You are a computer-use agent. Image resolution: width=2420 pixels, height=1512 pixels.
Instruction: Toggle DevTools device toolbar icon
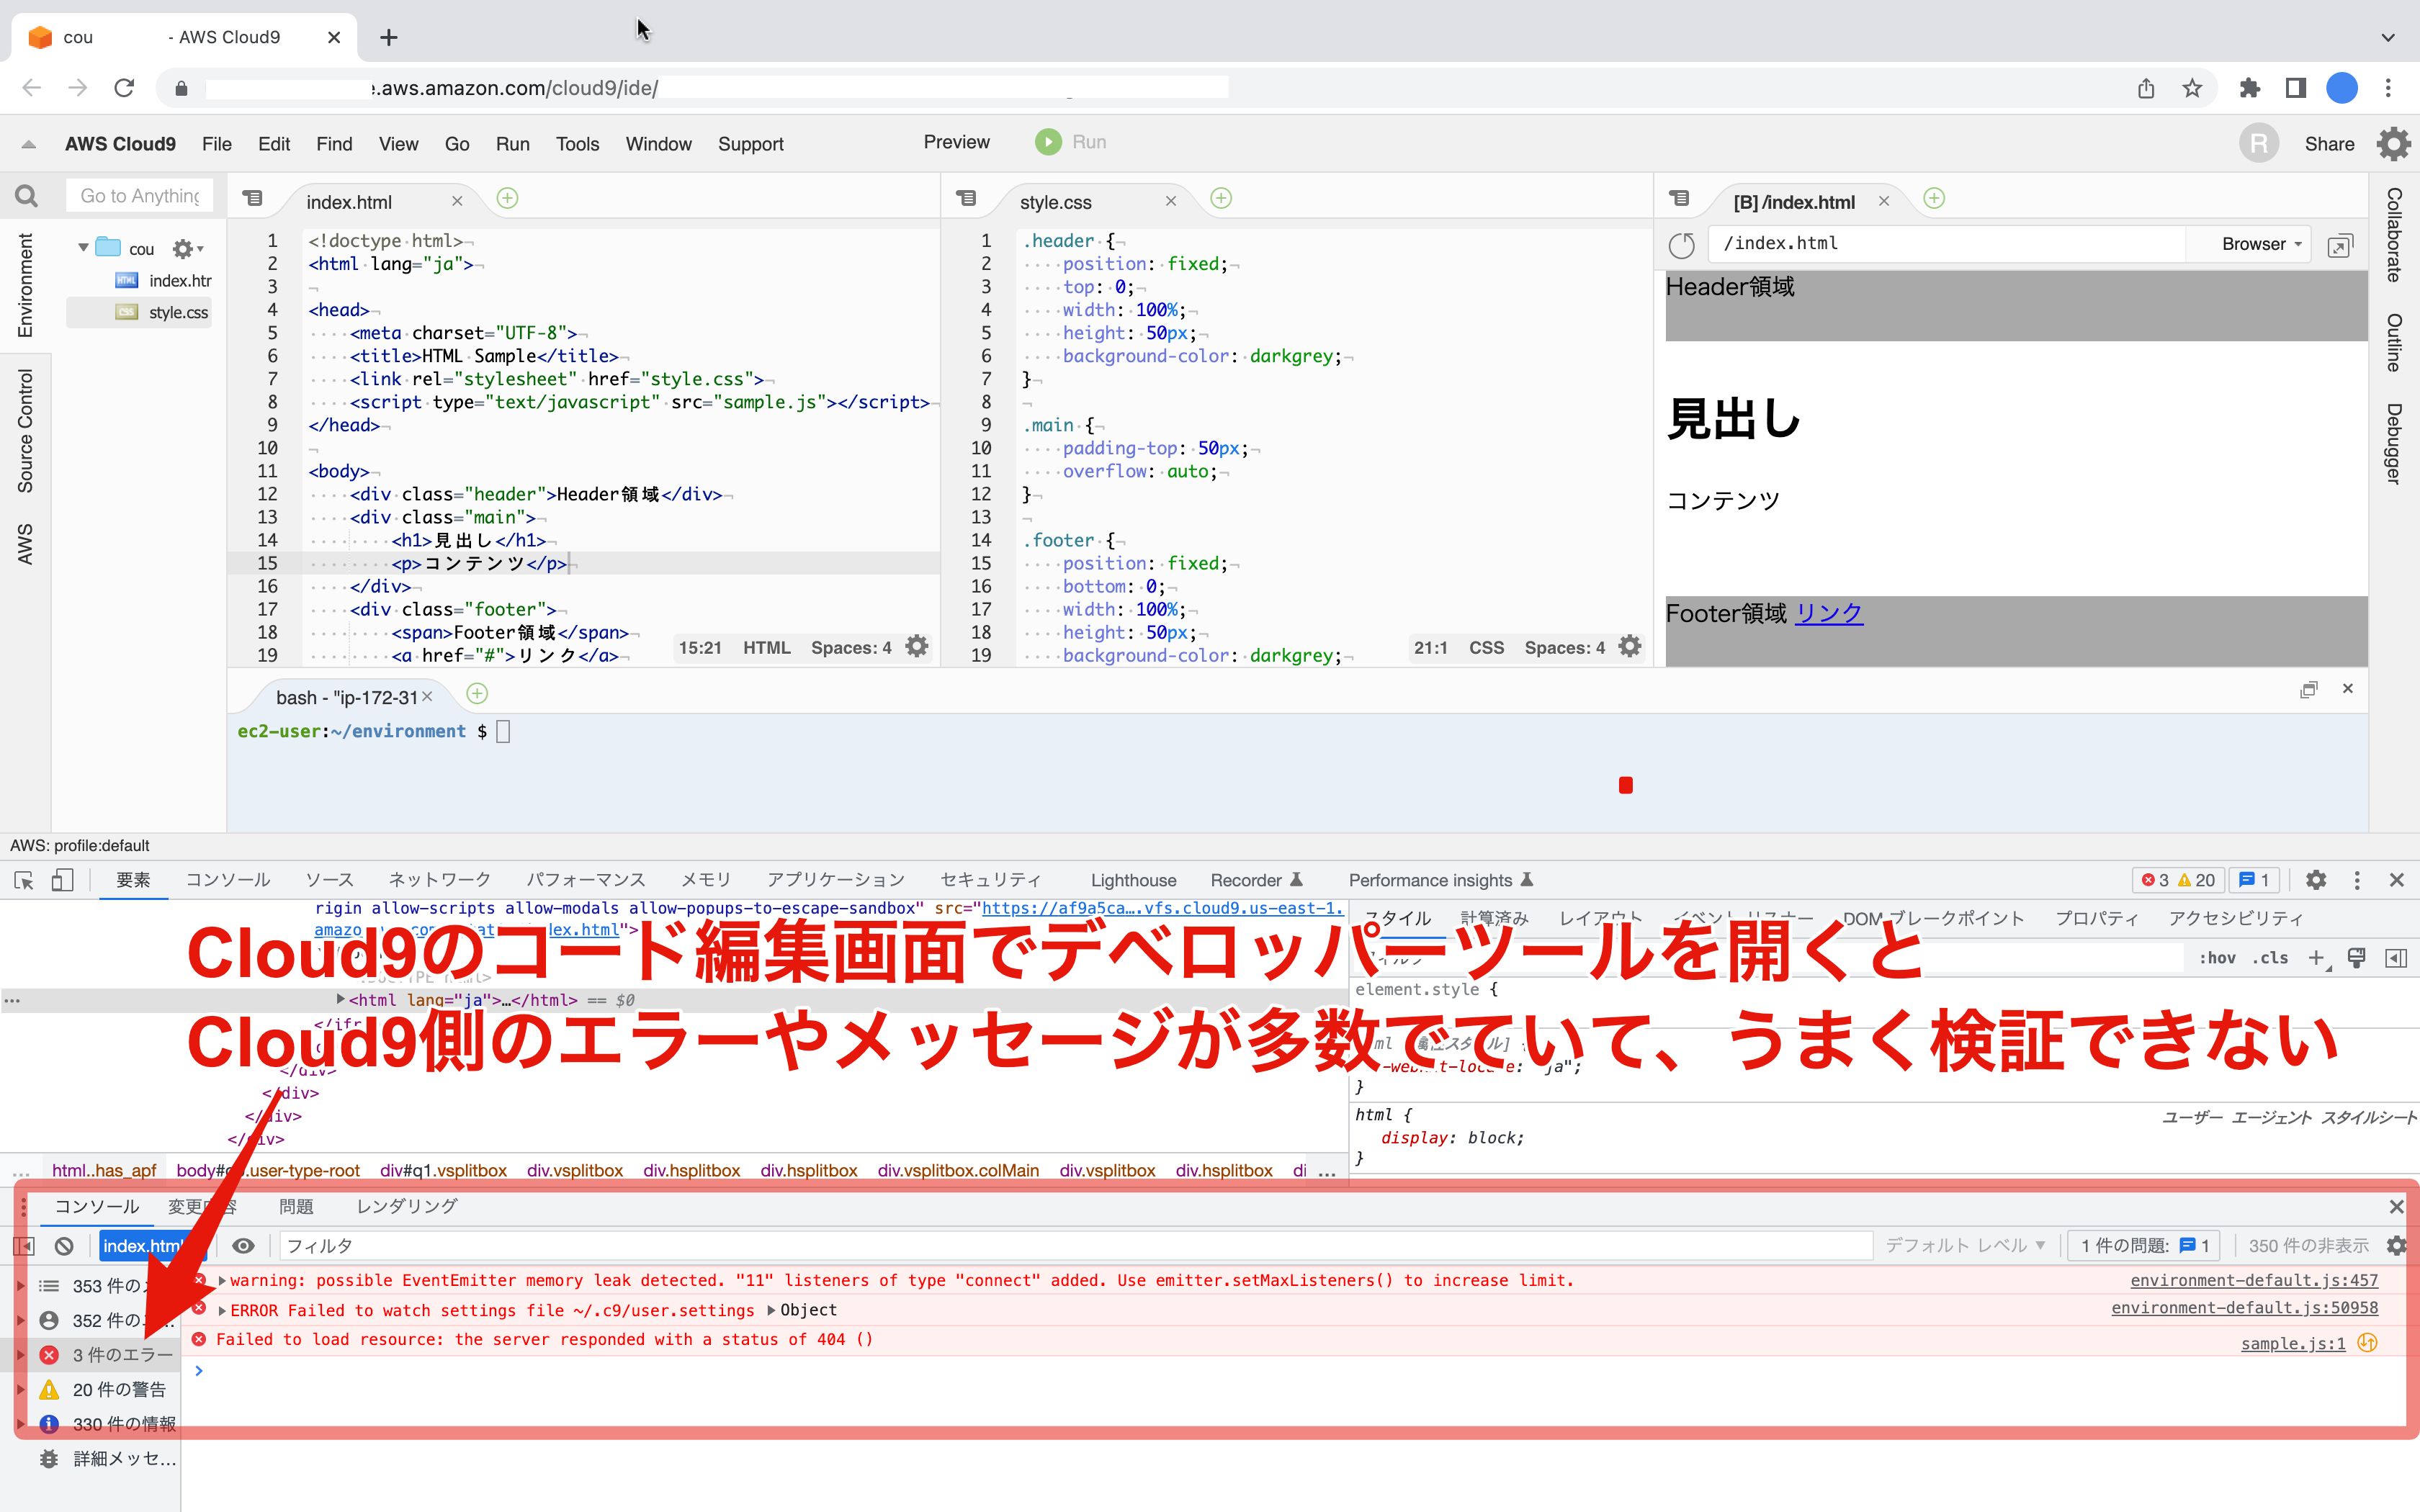click(63, 880)
